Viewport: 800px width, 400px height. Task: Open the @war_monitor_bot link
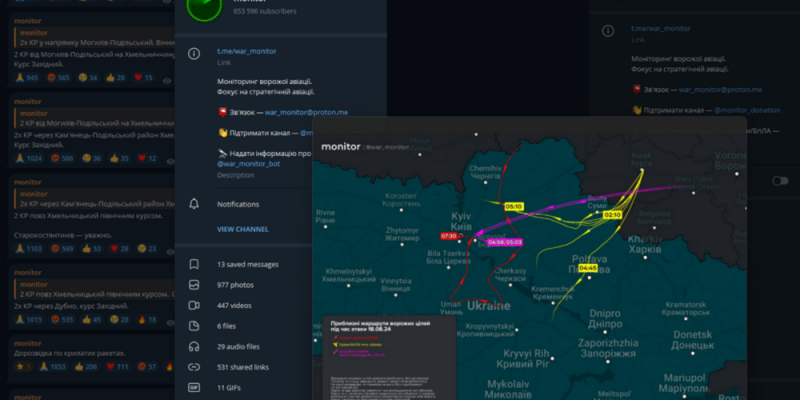[248, 164]
